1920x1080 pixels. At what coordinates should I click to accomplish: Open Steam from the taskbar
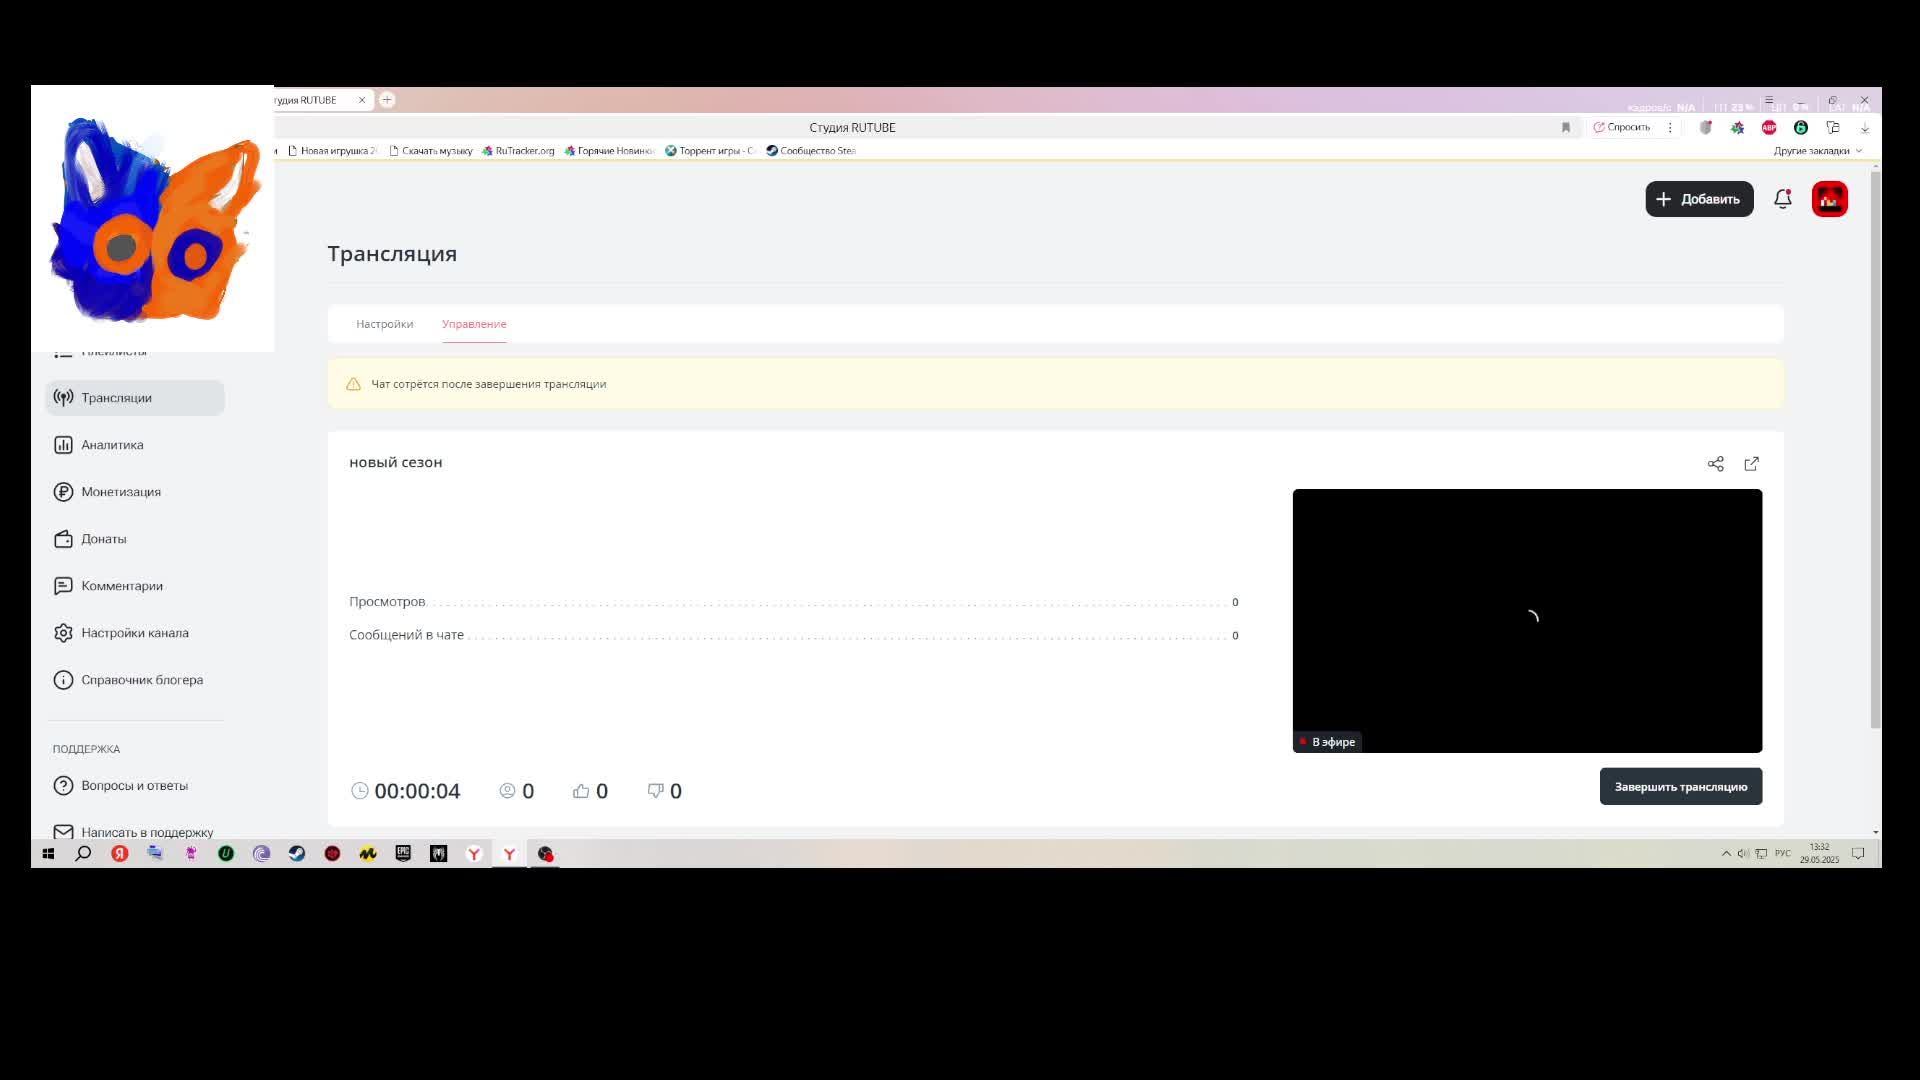(297, 854)
